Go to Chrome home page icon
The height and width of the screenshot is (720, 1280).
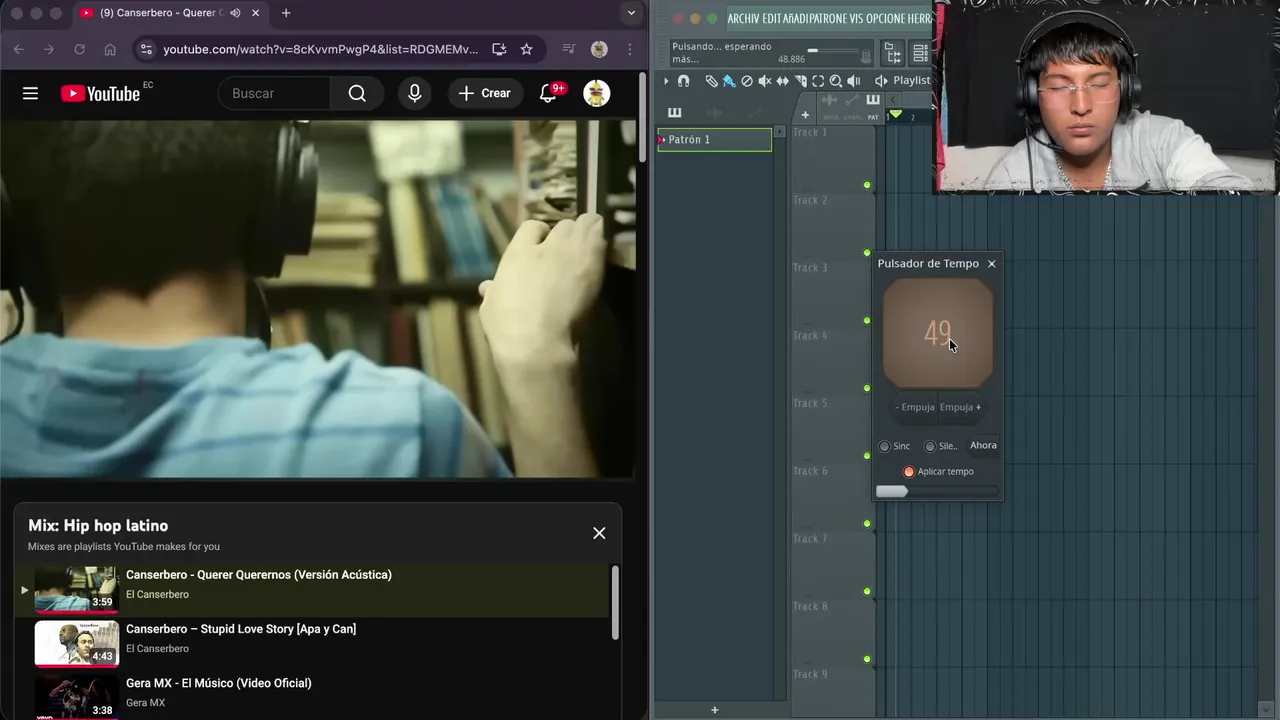(110, 49)
